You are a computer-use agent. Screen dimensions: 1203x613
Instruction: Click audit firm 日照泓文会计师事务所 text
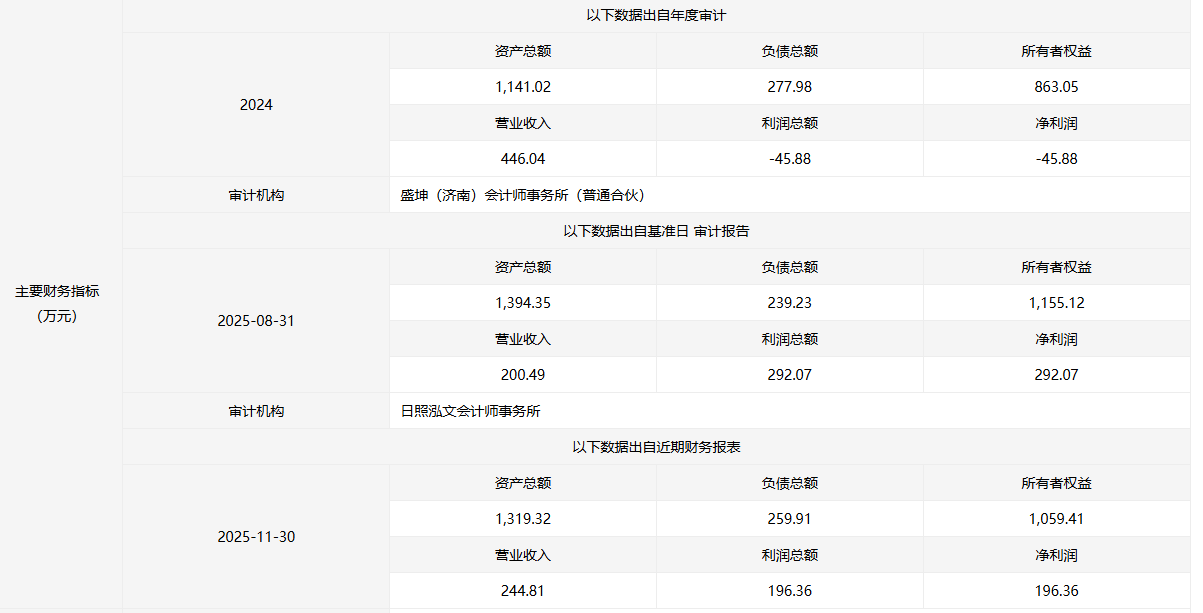click(470, 411)
